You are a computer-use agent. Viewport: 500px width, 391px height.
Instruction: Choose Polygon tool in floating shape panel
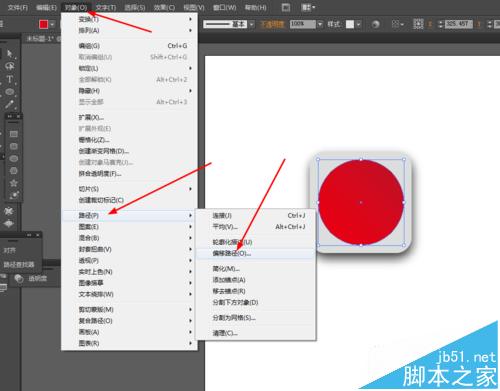[14, 171]
